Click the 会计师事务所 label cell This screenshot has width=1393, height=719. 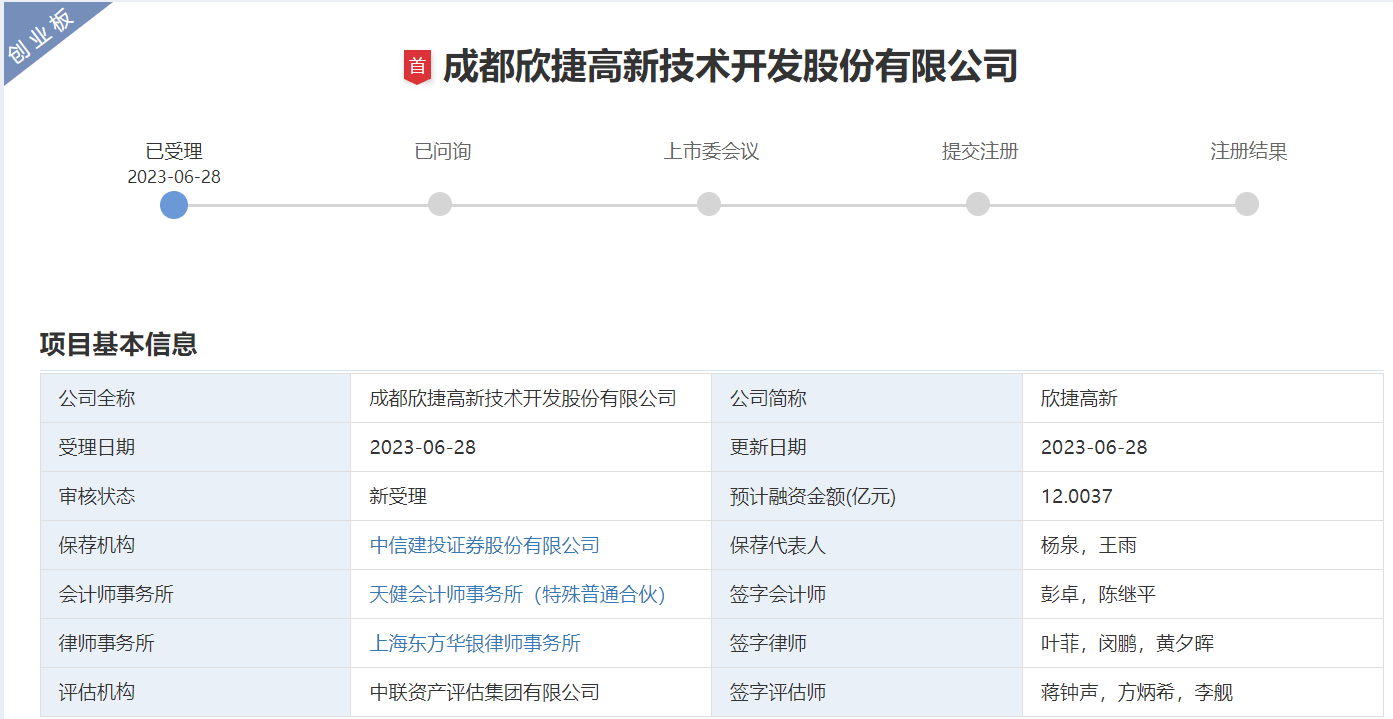(x=196, y=594)
